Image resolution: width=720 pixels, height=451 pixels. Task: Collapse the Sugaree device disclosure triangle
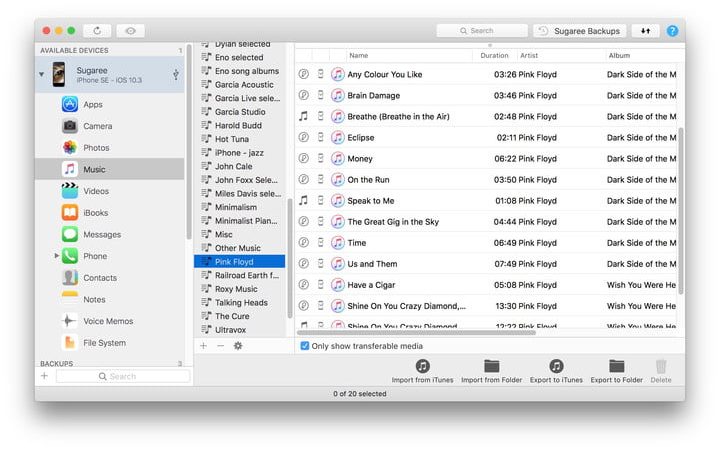coord(42,74)
